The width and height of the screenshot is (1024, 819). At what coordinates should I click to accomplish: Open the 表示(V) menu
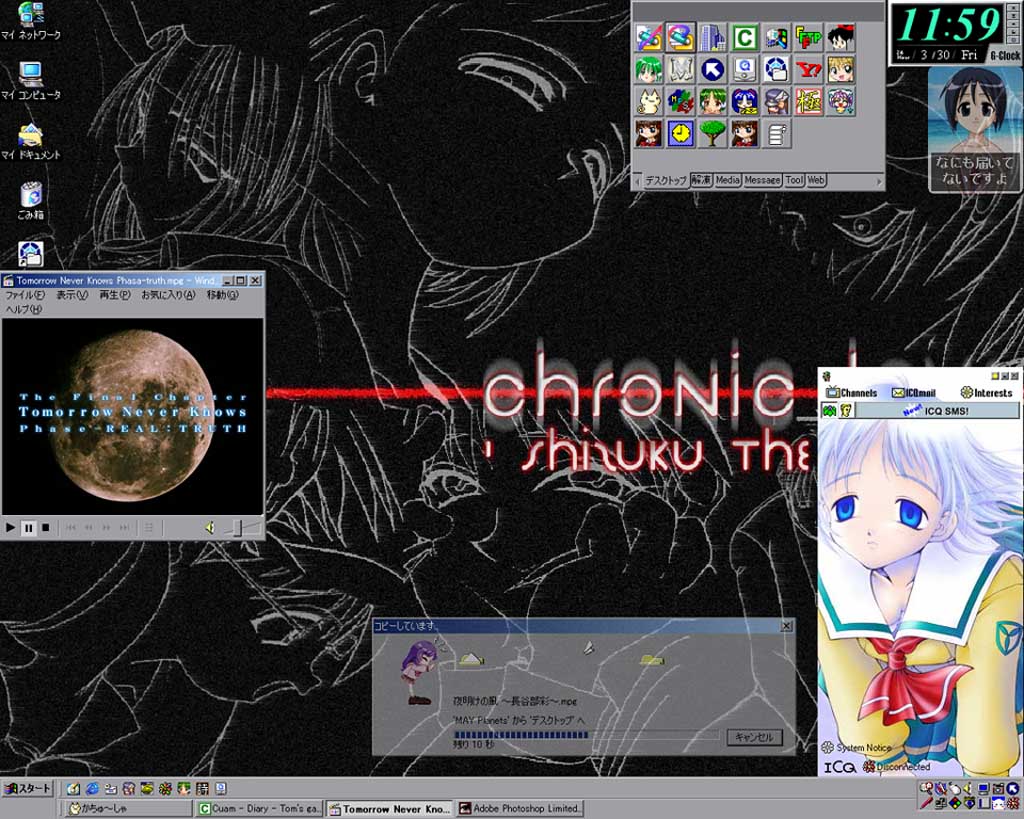click(x=71, y=295)
